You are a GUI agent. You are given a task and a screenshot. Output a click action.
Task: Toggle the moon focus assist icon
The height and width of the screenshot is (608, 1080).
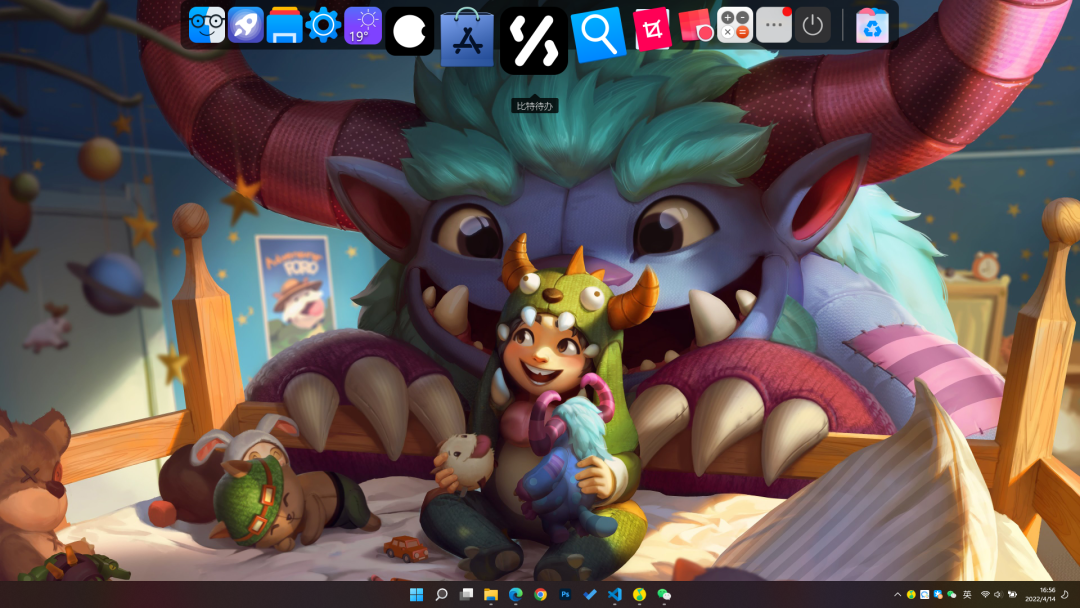[1065, 594]
